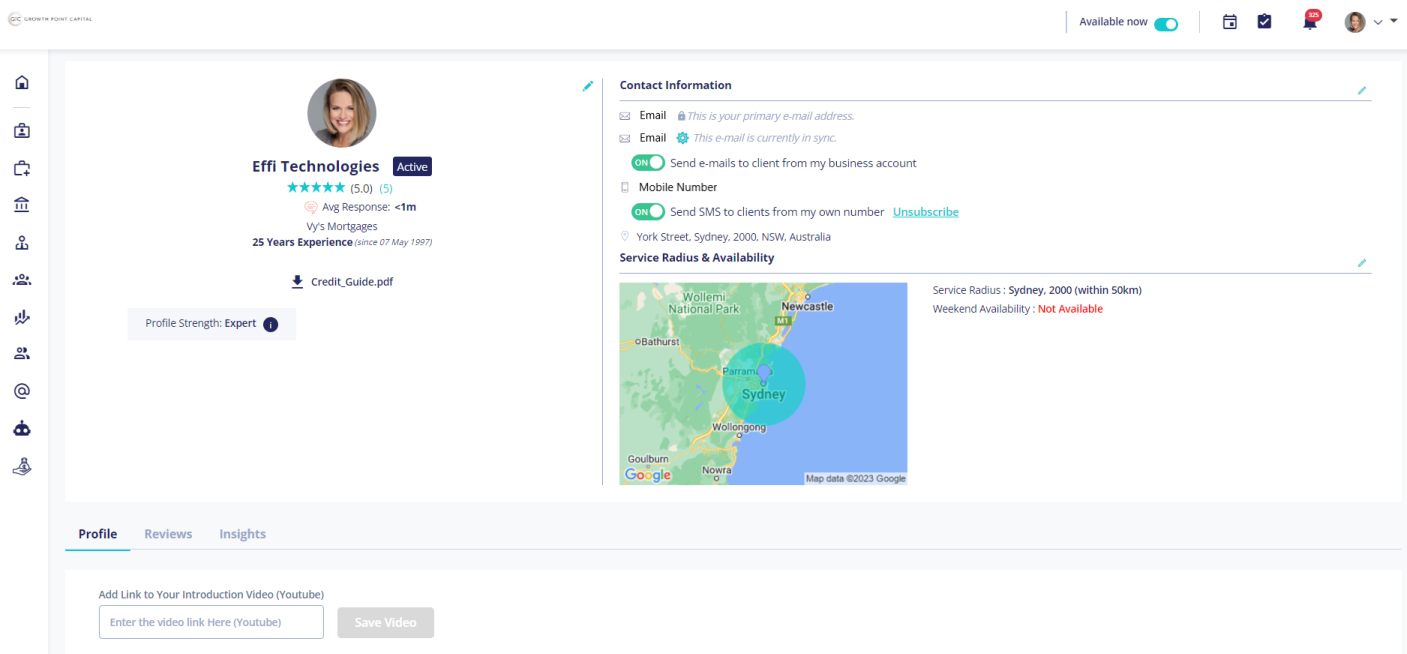Screen dimensions: 1407x654
Task: Click the two-person contacts sidebar icon
Action: 22,353
